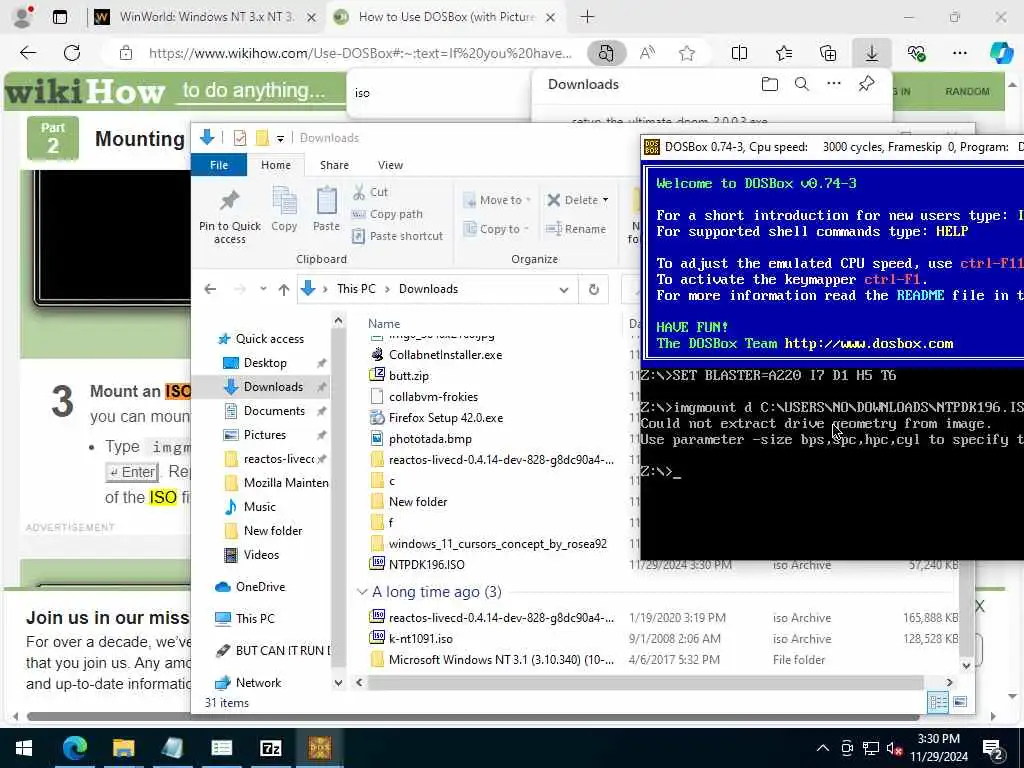
Task: Switch to details view in Explorer
Action: pos(938,702)
